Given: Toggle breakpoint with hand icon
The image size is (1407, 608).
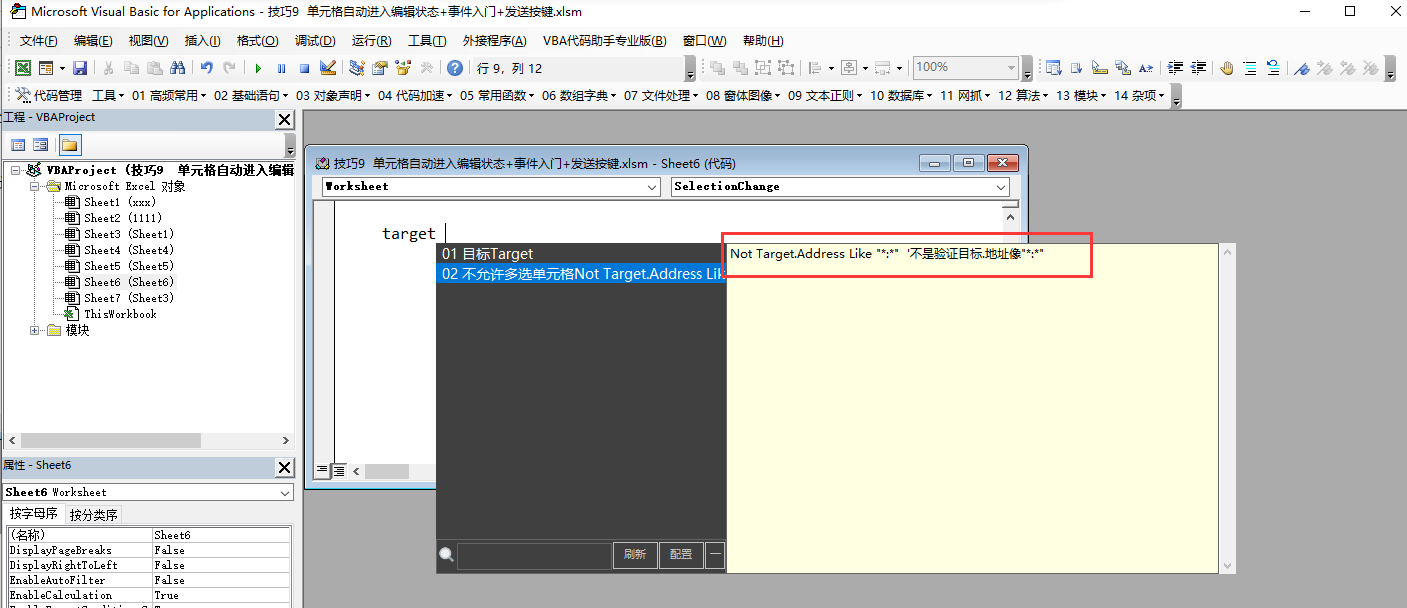Looking at the screenshot, I should (1227, 68).
